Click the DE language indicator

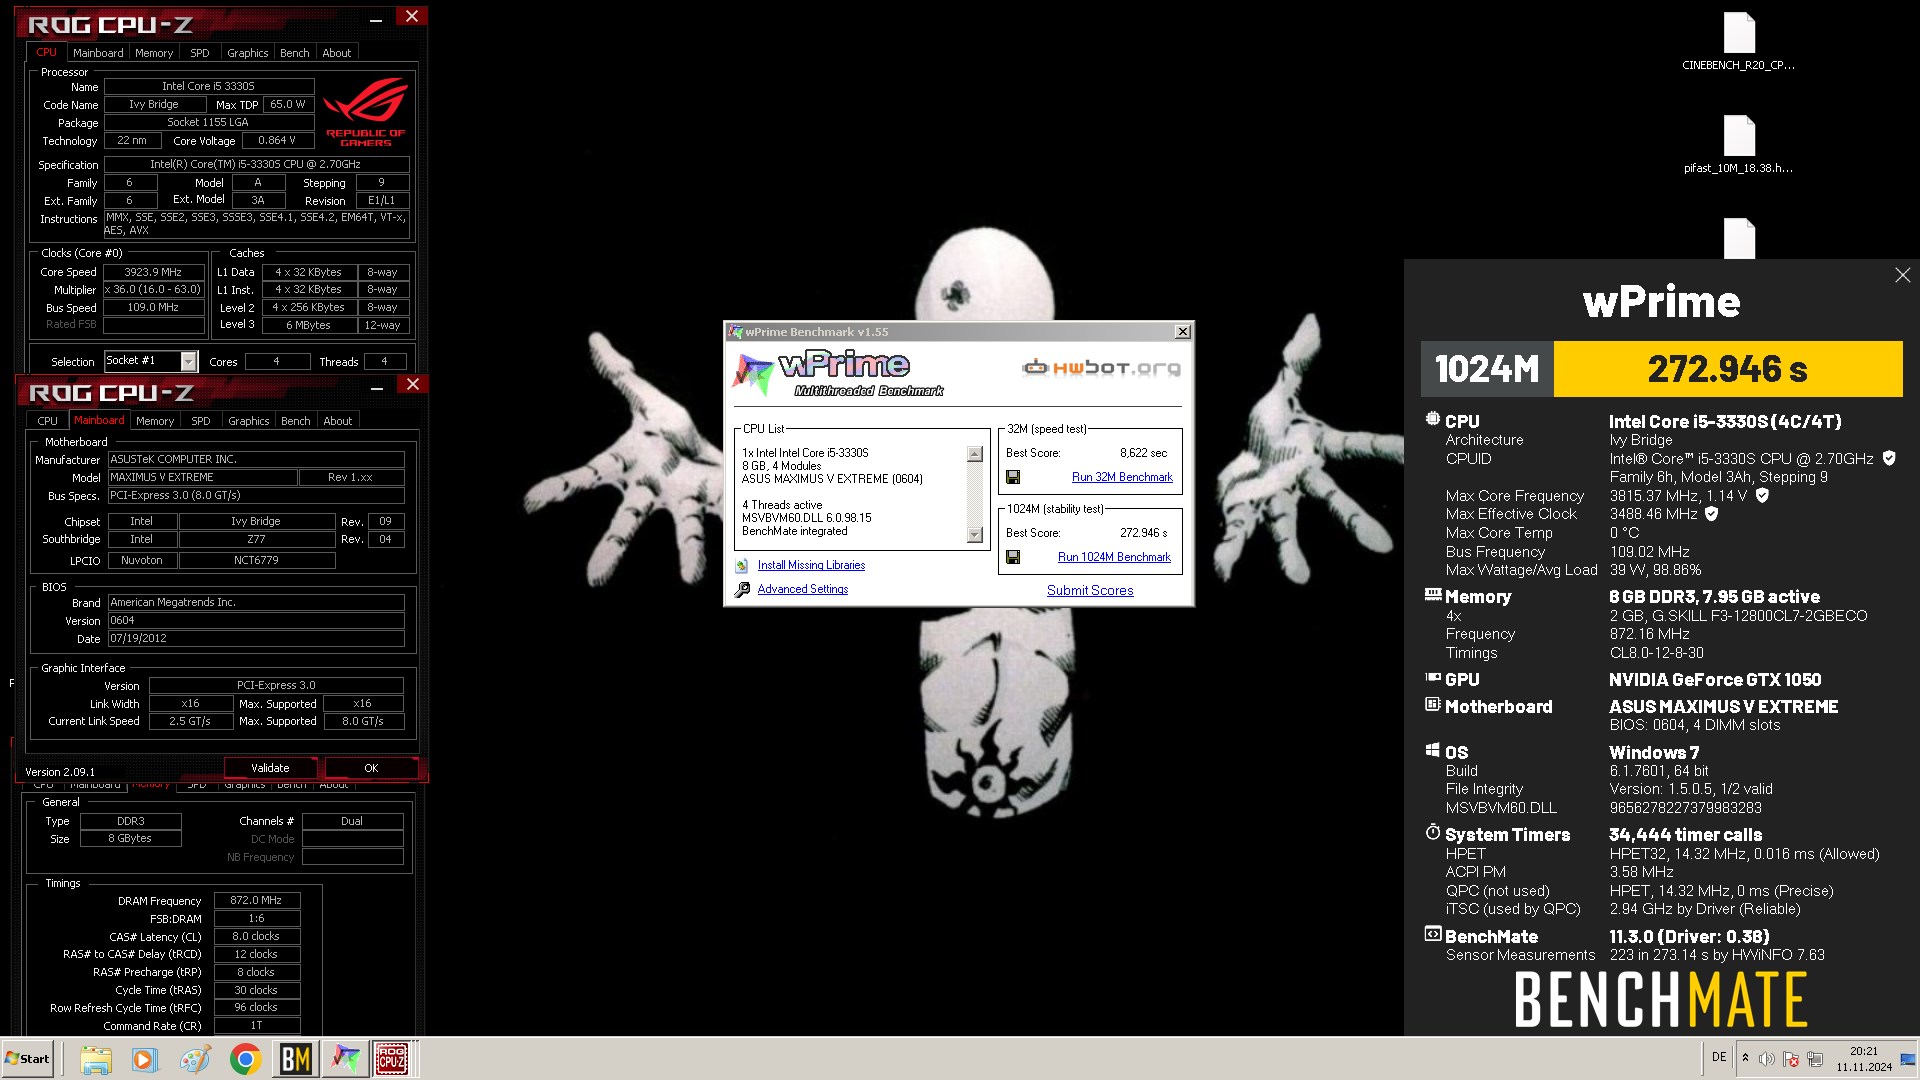[1719, 1057]
